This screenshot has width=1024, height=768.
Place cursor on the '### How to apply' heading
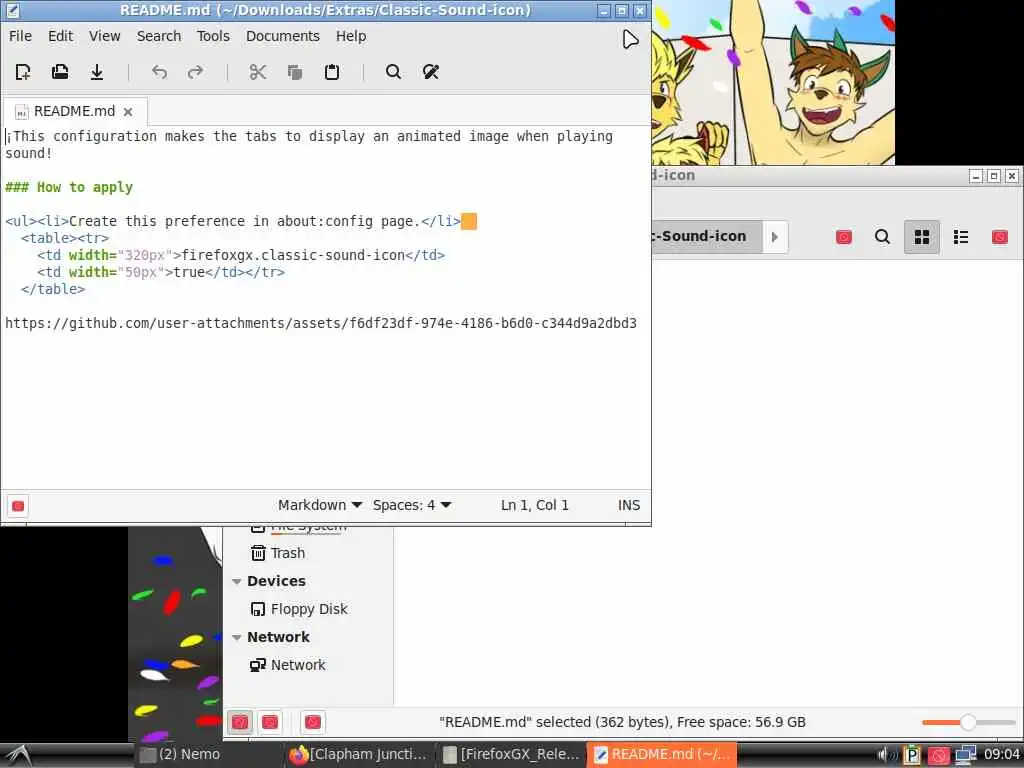(x=69, y=187)
